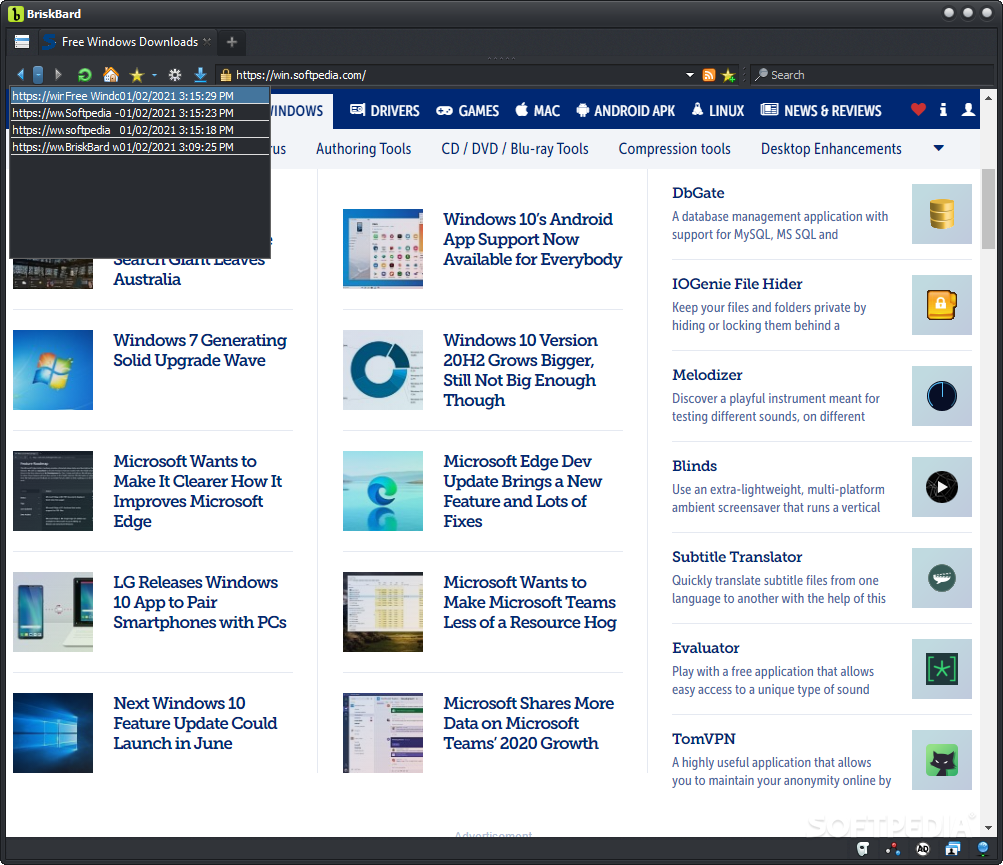Open the MAC section
Screen dimensions: 1003x865
pos(538,111)
